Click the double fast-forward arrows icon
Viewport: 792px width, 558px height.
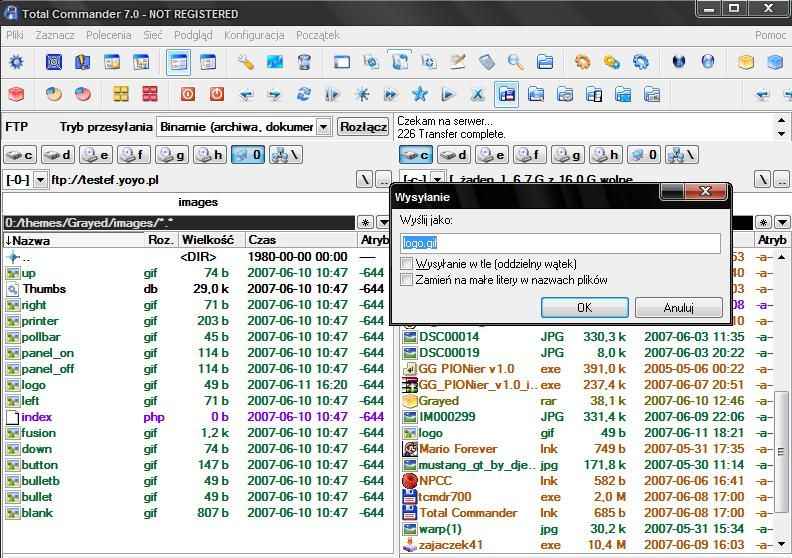tap(390, 94)
